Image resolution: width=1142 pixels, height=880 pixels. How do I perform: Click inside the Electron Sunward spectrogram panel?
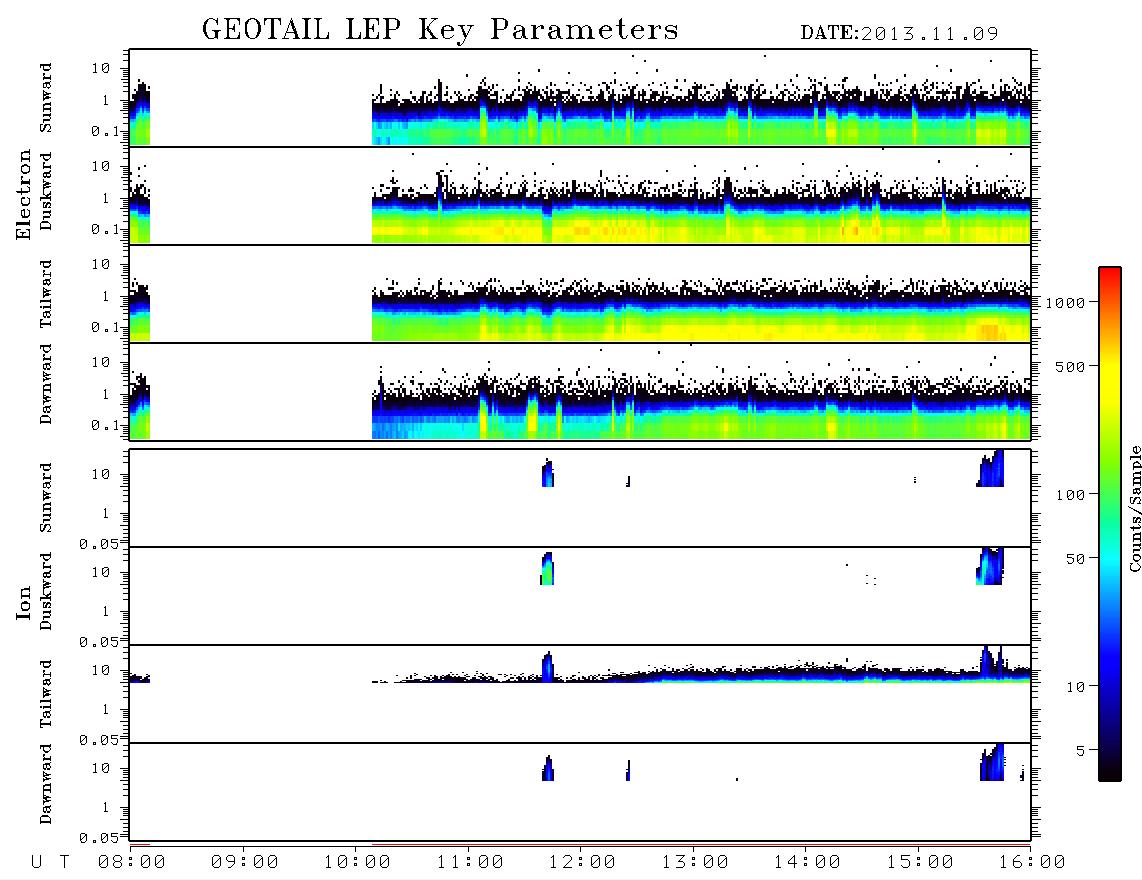580,98
